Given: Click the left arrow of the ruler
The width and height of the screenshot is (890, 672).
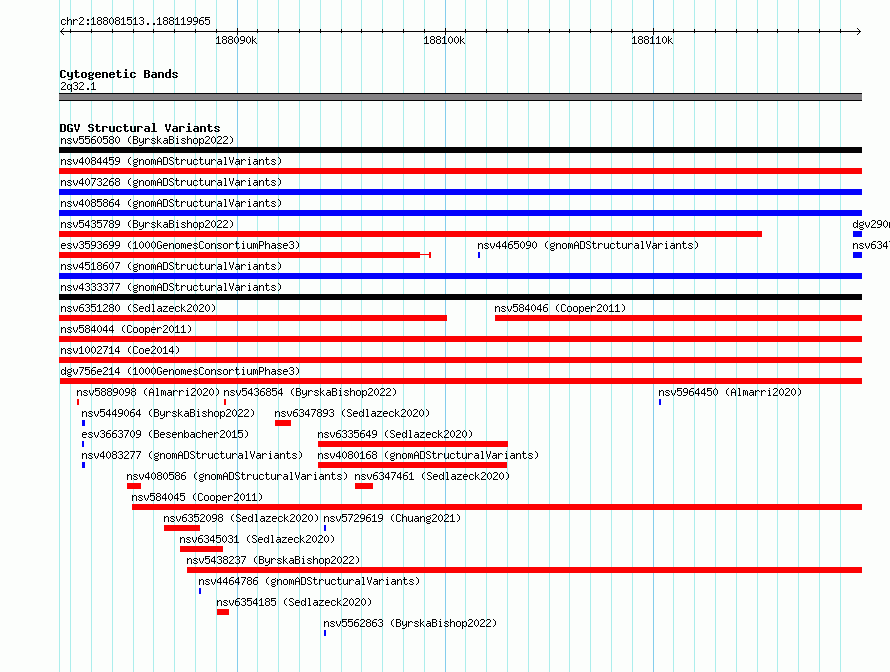Looking at the screenshot, I should (62, 31).
